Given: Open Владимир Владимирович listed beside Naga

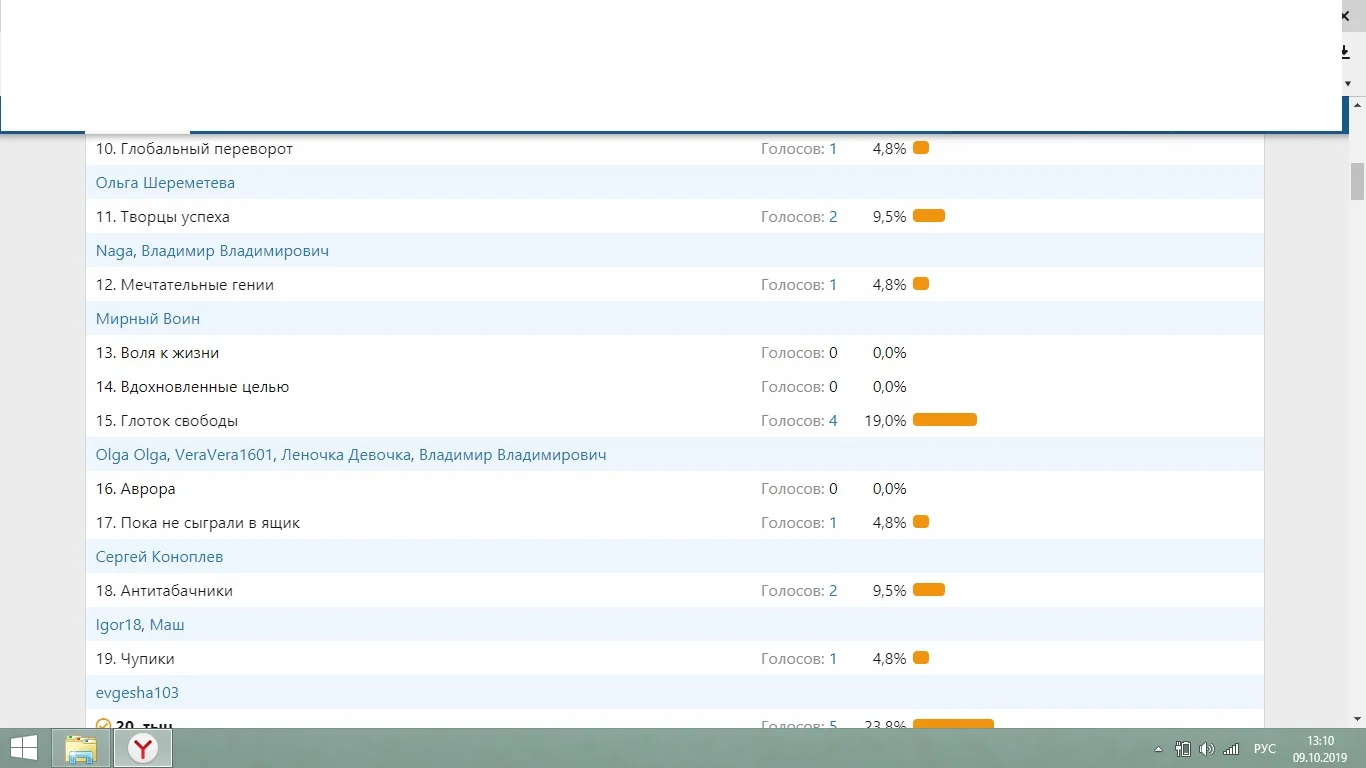Looking at the screenshot, I should [x=235, y=251].
